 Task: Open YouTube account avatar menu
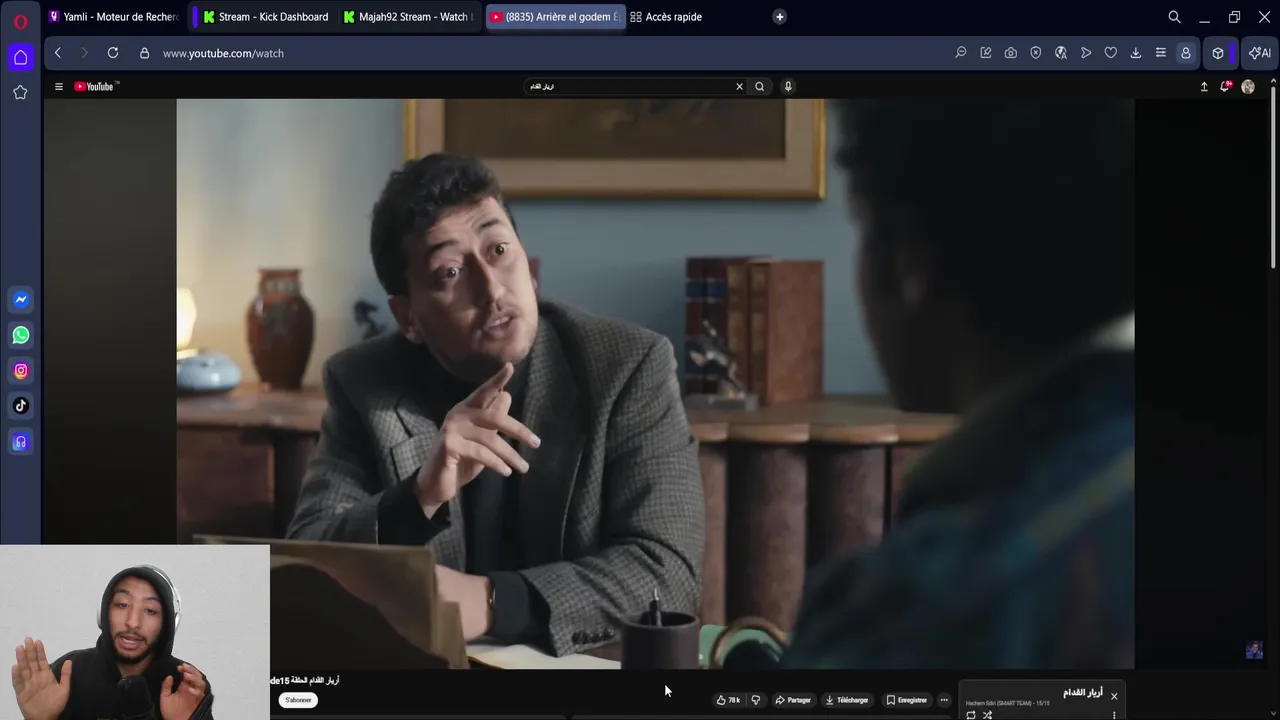click(x=1248, y=87)
